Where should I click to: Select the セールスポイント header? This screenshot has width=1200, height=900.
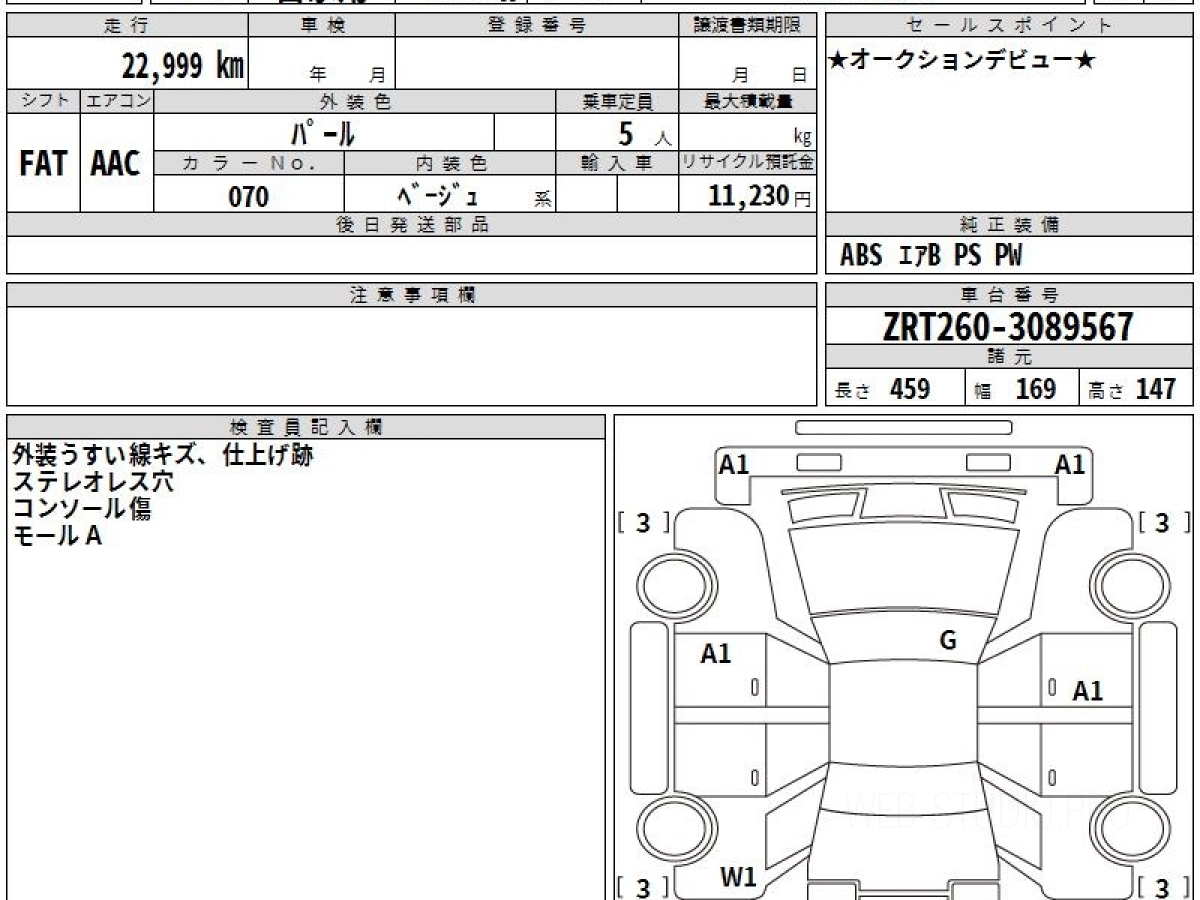click(x=1009, y=26)
